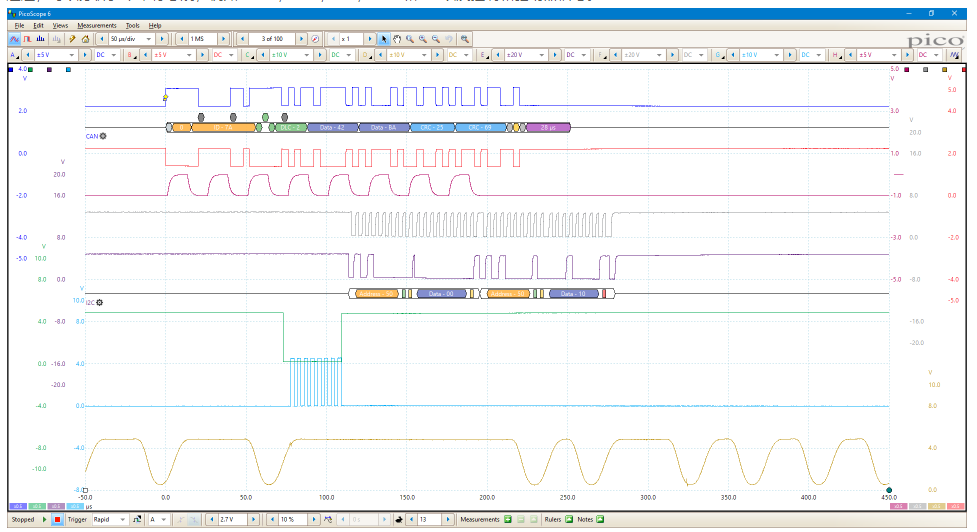
Task: Click the CAN 'ID - 7A' decoded packet
Action: [x=222, y=128]
